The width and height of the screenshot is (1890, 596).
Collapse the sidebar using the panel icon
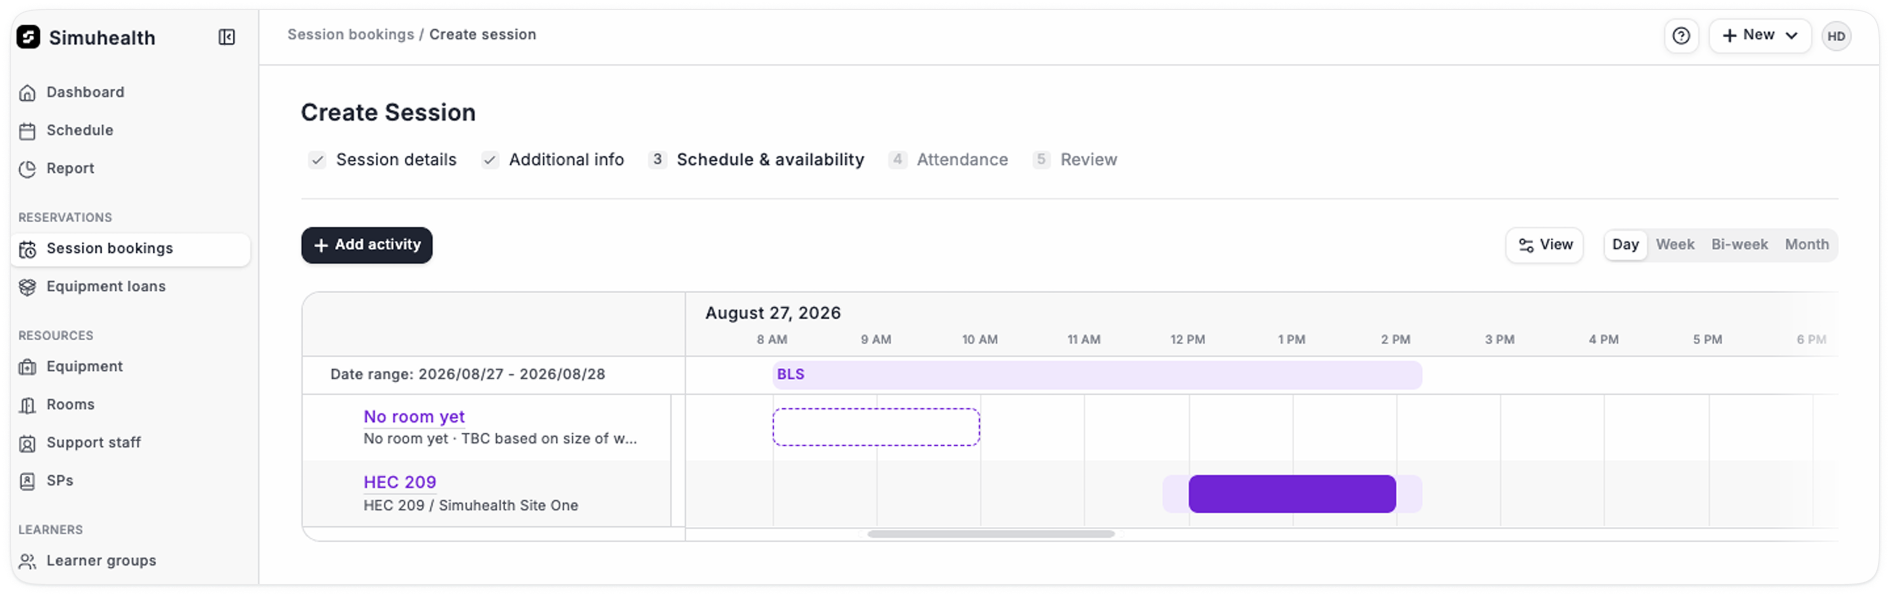tap(227, 37)
